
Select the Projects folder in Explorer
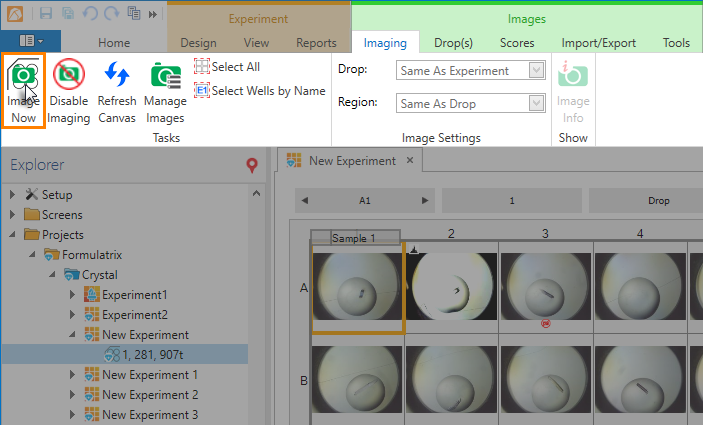[54, 234]
